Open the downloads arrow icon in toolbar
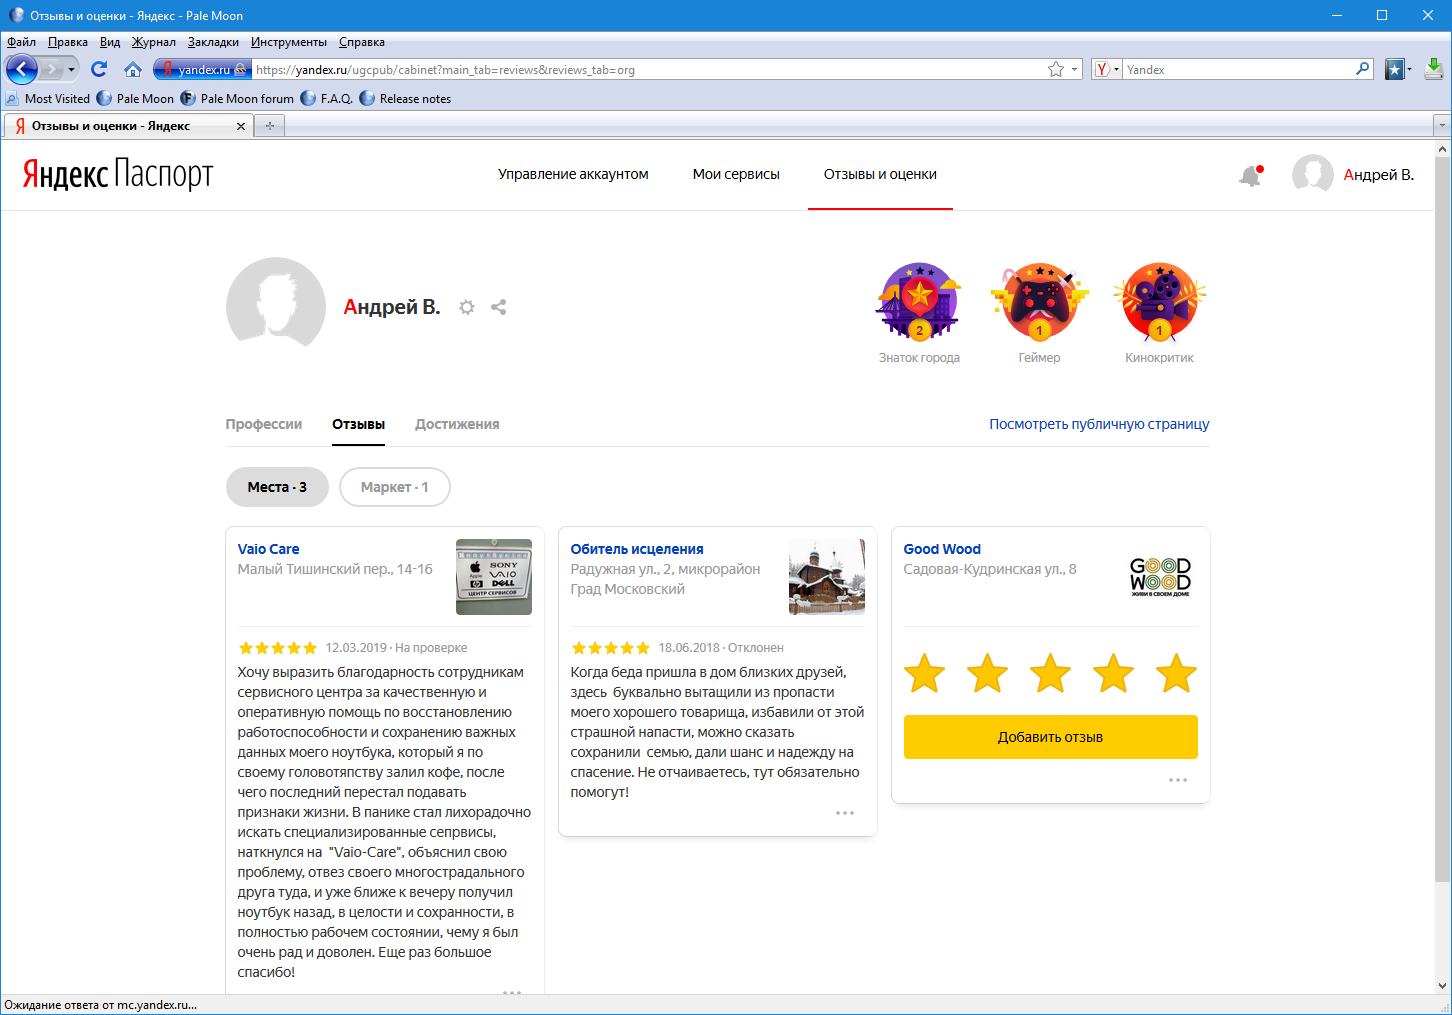This screenshot has height=1015, width=1452. pyautogui.click(x=1433, y=69)
